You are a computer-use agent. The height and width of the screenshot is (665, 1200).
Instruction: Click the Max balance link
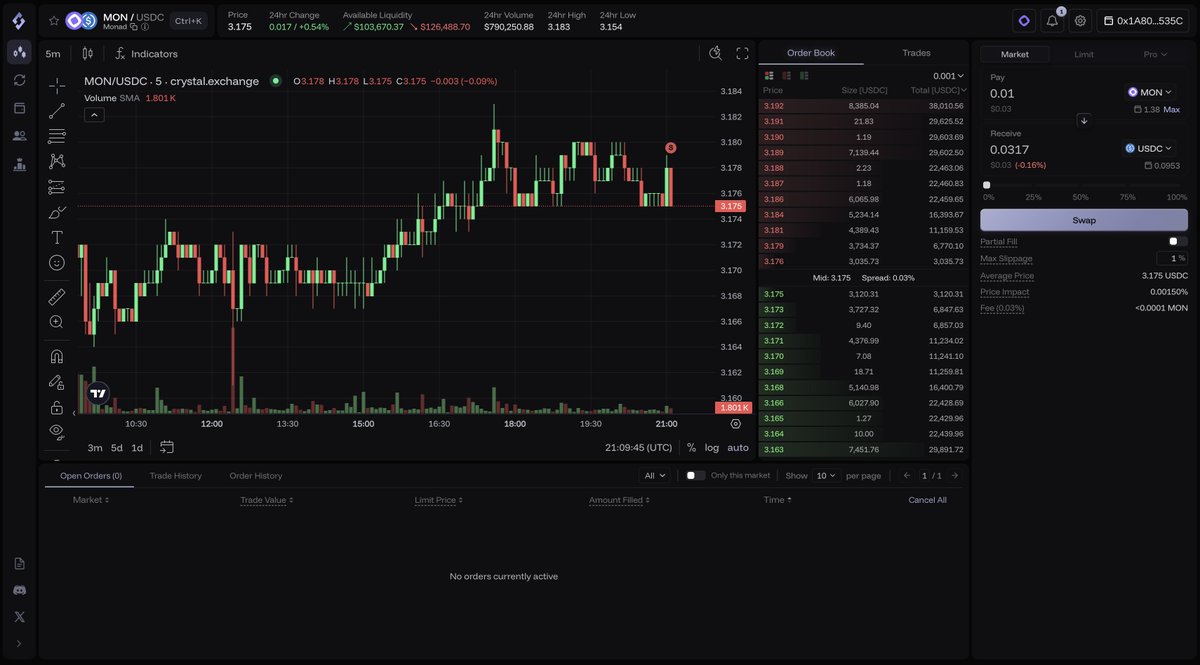click(x=1172, y=109)
